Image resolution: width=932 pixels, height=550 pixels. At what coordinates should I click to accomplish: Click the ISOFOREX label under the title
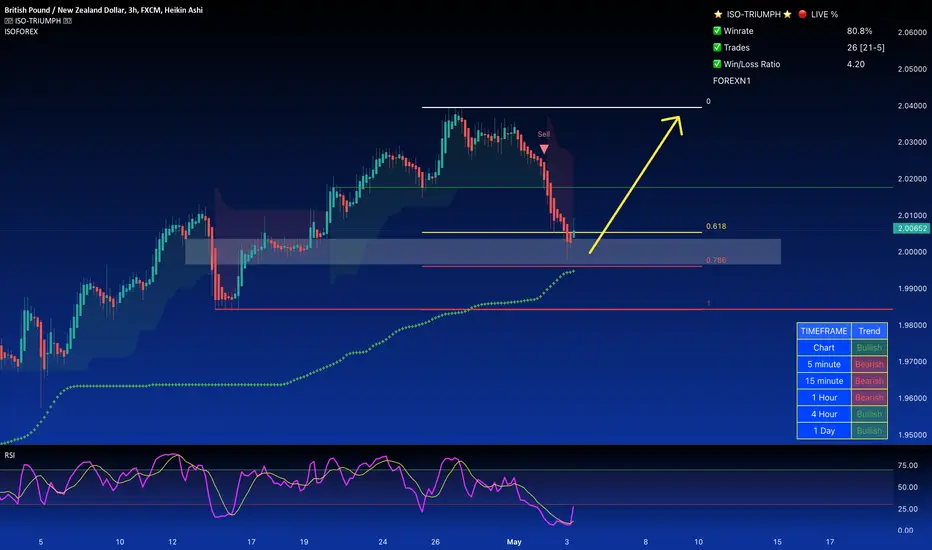[x=21, y=32]
